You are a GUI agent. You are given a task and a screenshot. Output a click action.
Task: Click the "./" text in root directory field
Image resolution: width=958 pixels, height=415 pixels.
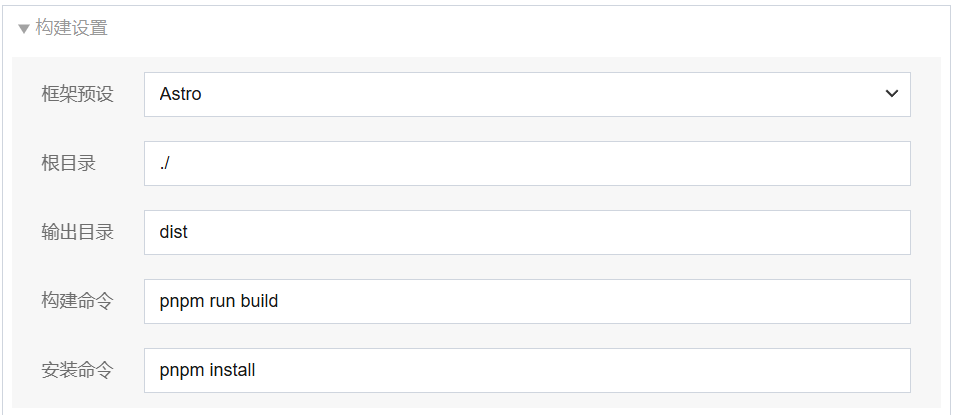[165, 163]
